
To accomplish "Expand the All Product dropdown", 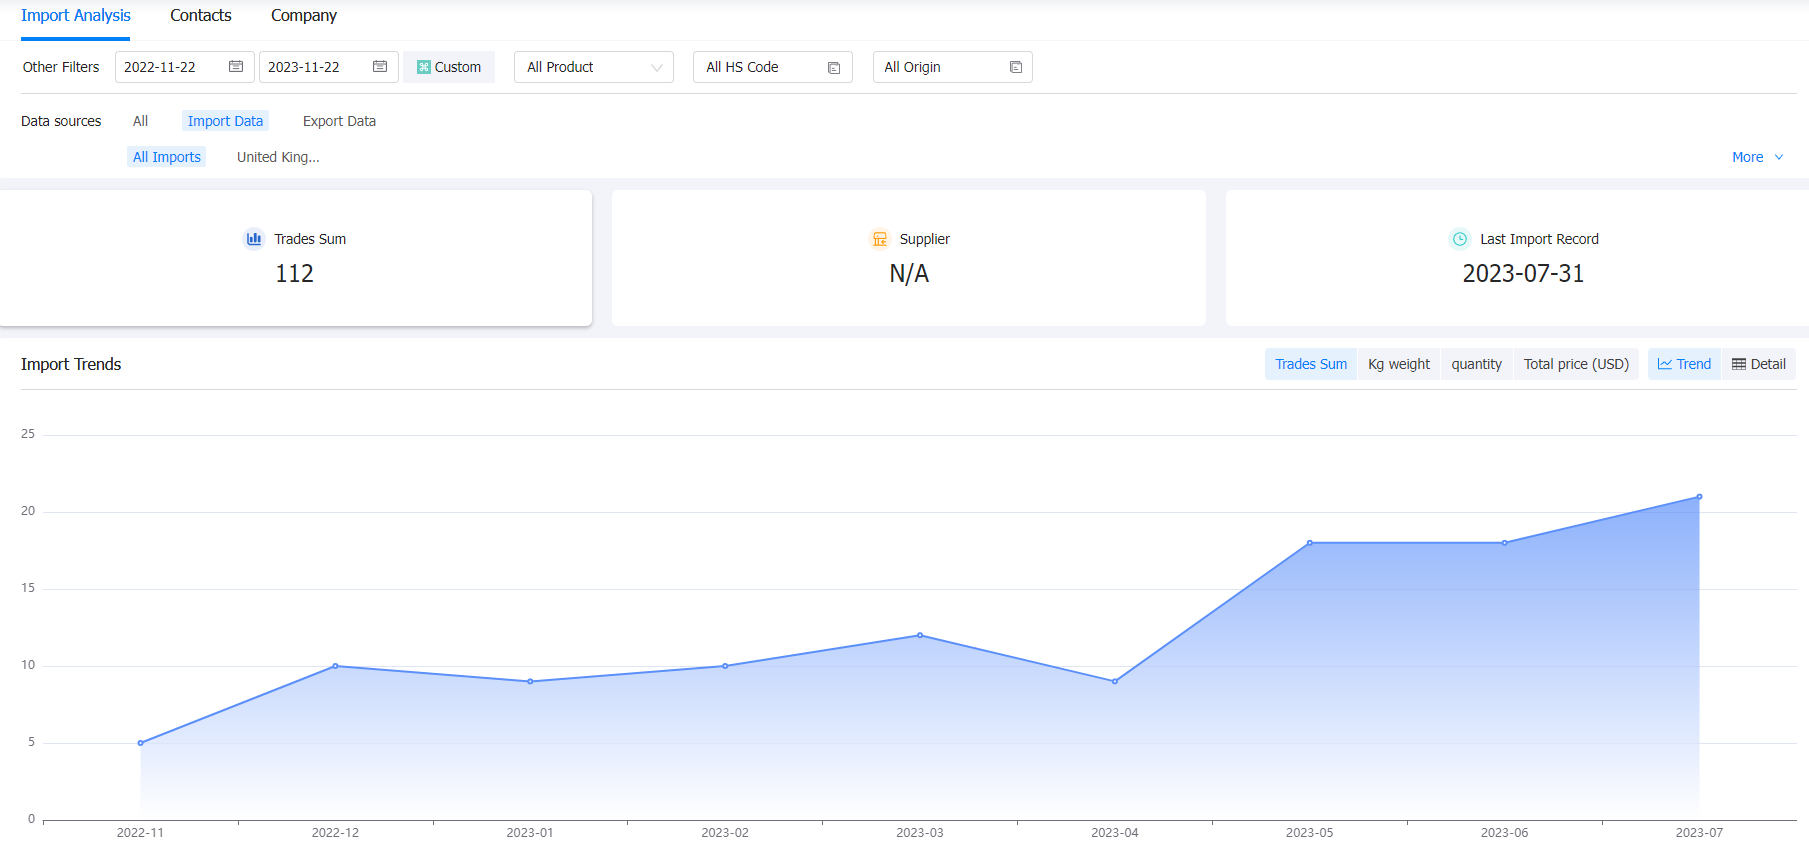I will (x=594, y=67).
